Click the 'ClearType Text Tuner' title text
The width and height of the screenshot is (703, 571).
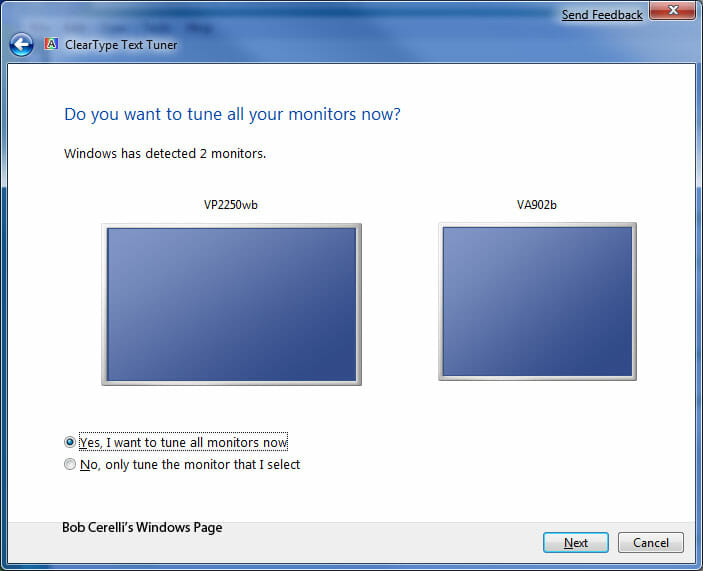121,45
